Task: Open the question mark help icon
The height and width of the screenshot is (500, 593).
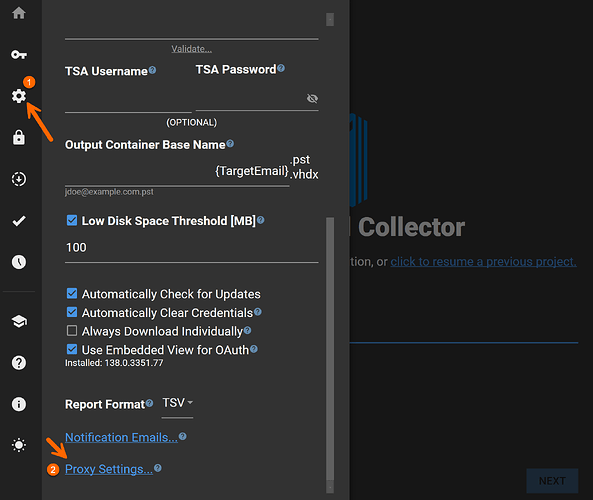Action: 19,363
